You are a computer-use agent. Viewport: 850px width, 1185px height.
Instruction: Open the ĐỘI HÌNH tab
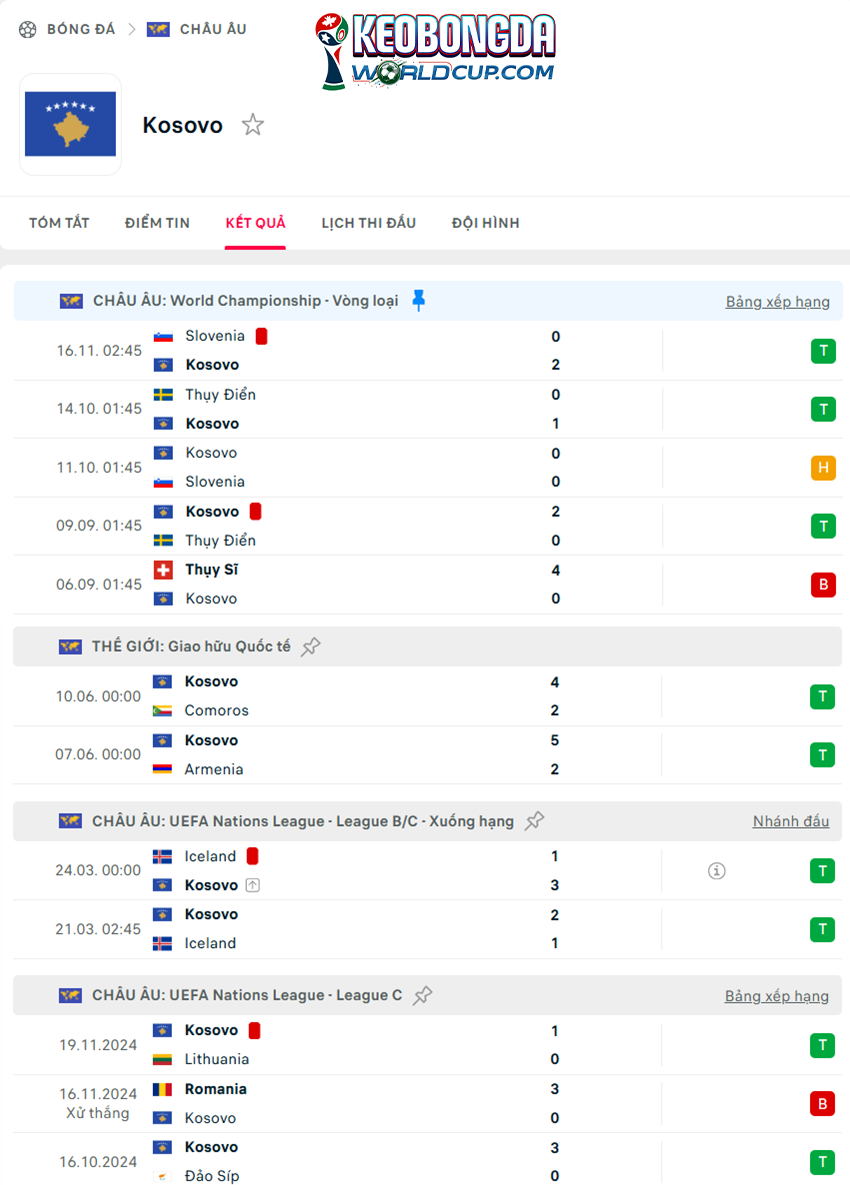pyautogui.click(x=486, y=223)
